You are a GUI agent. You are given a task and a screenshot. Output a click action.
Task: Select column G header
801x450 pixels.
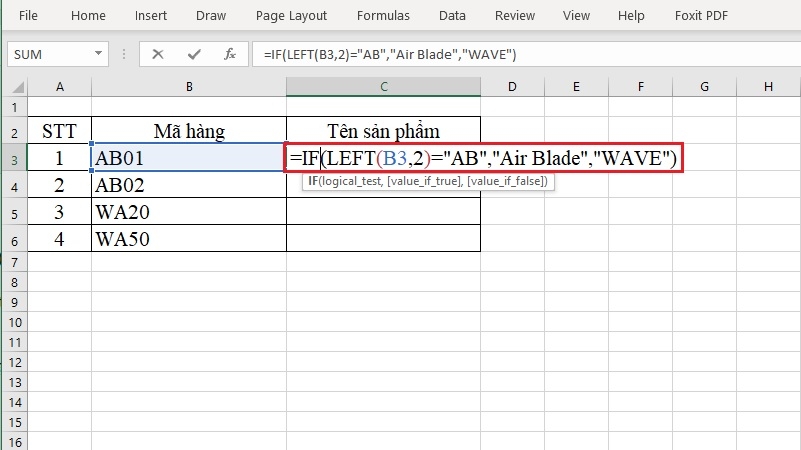click(x=704, y=87)
